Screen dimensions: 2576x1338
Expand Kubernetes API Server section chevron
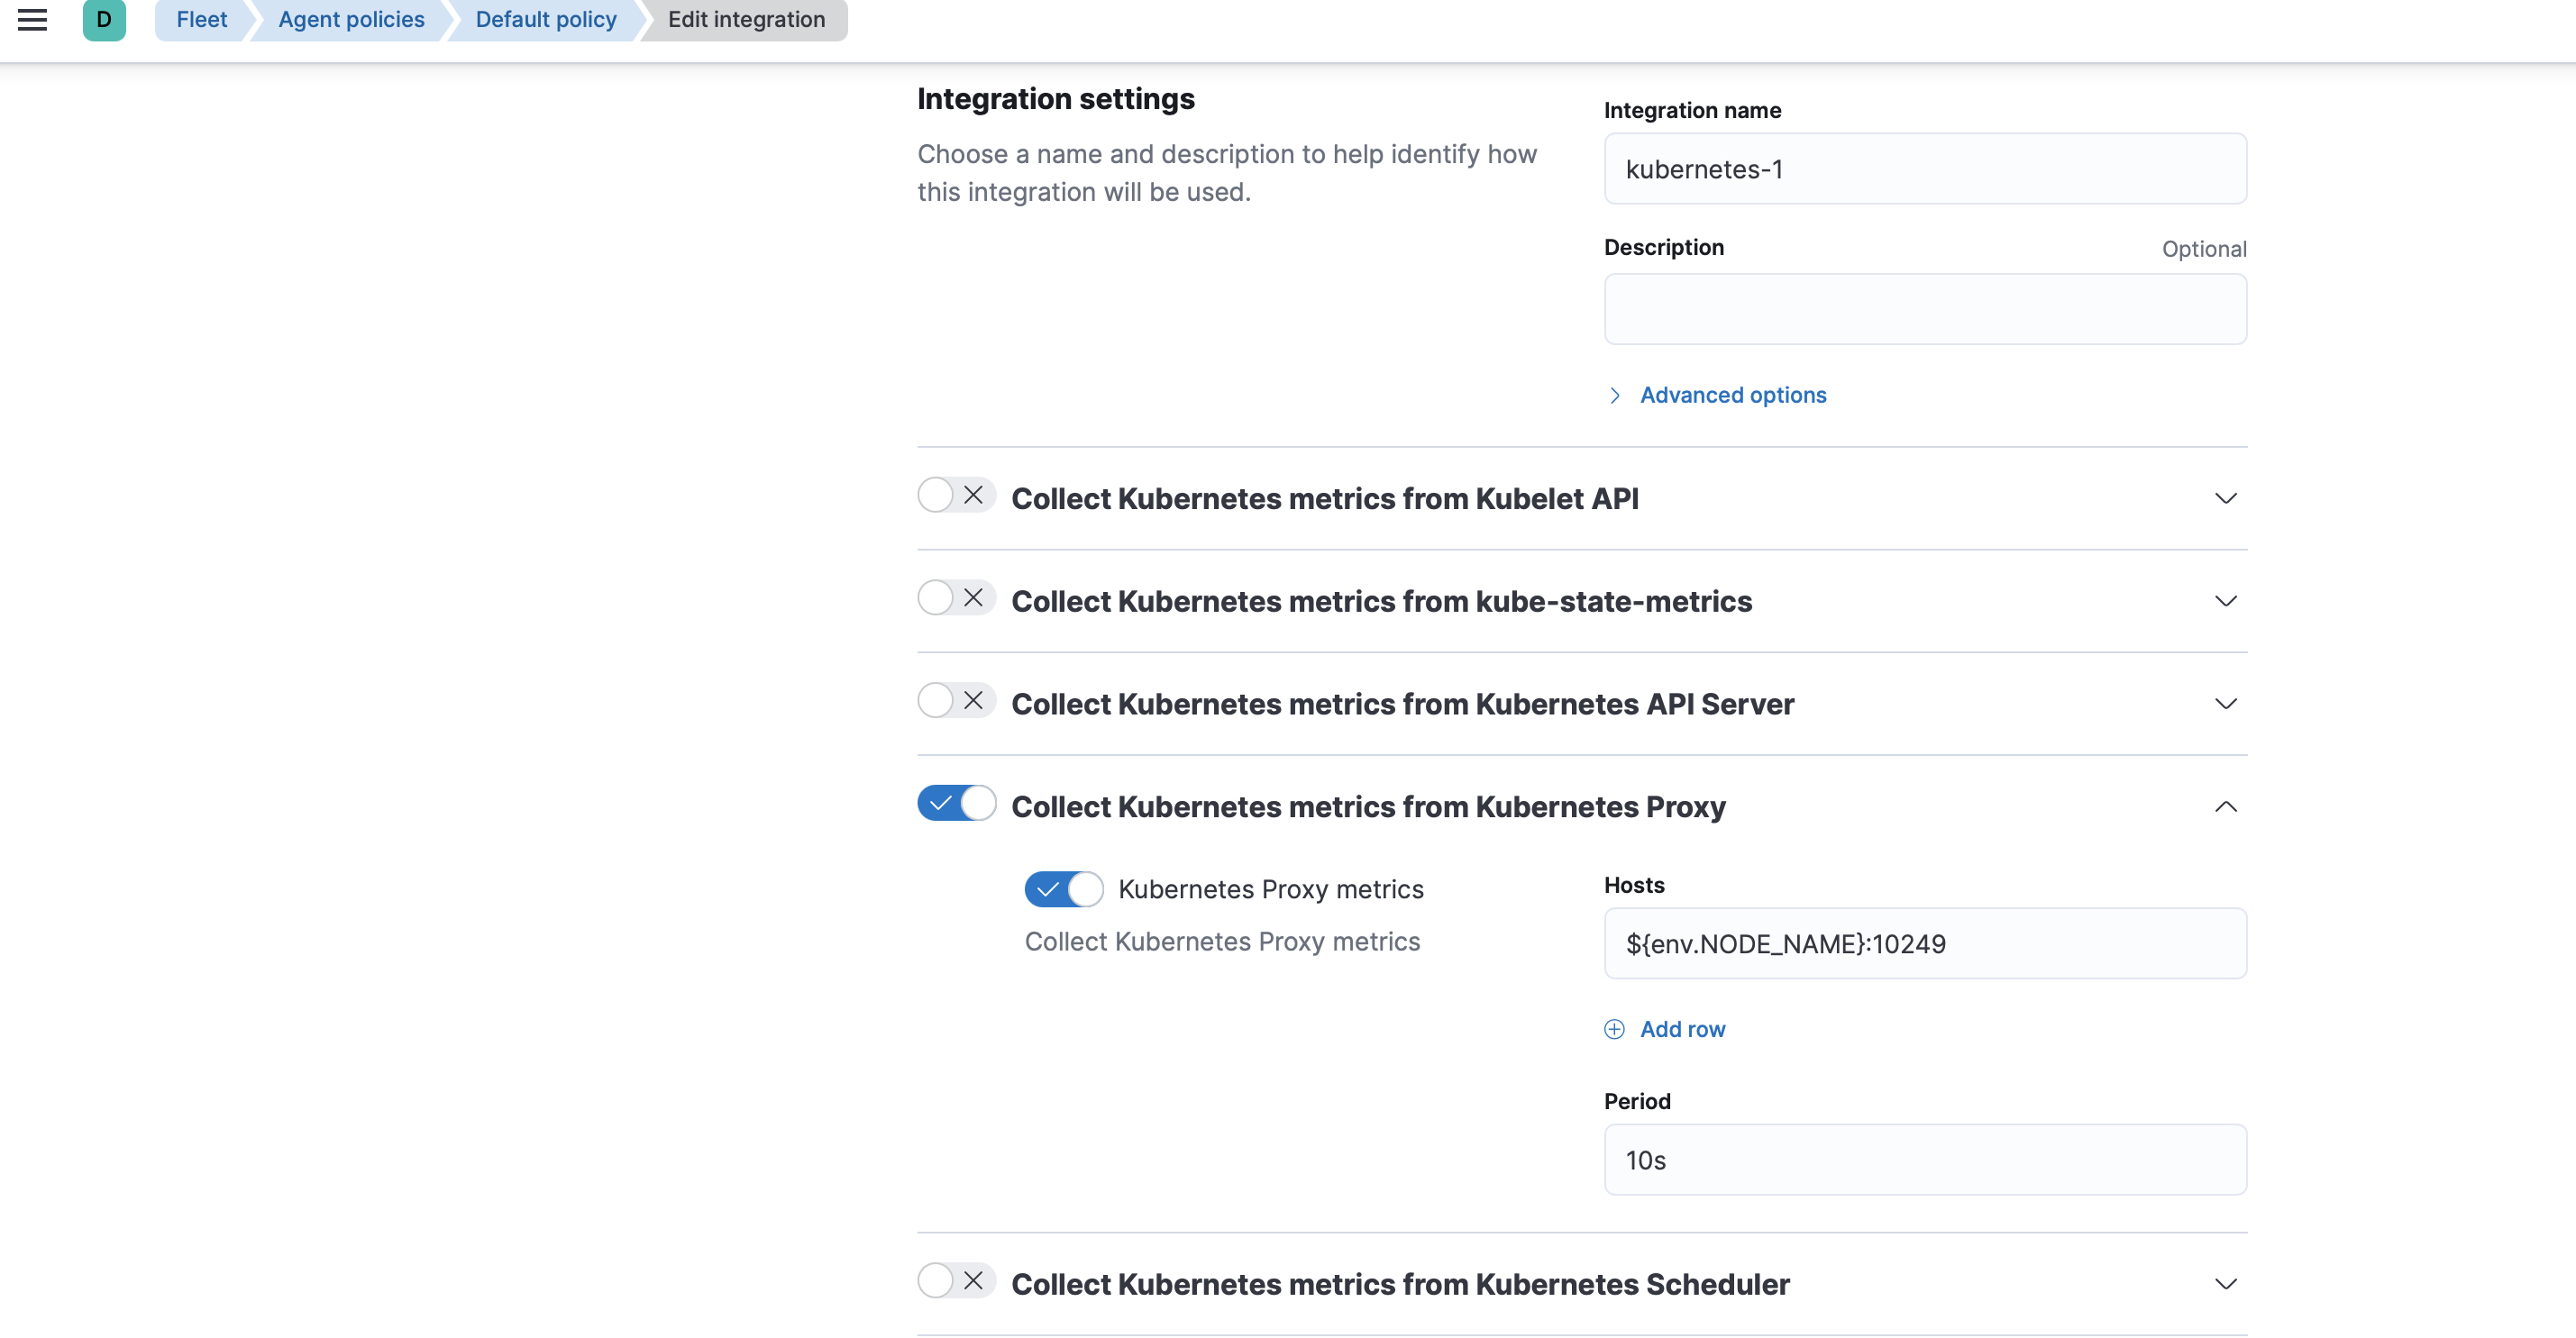point(2225,704)
